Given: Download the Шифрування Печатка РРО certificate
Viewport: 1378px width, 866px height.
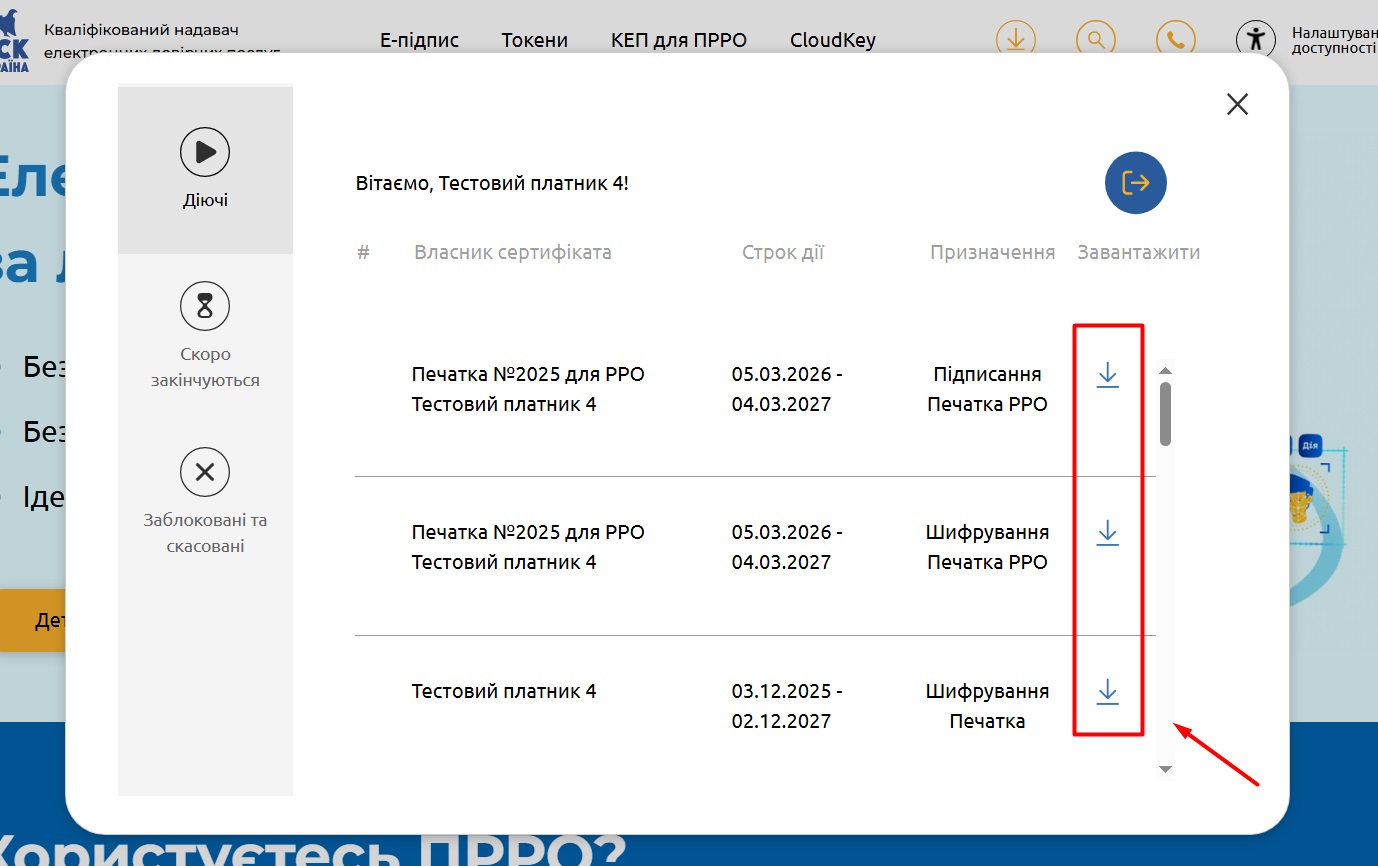Looking at the screenshot, I should 1107,533.
